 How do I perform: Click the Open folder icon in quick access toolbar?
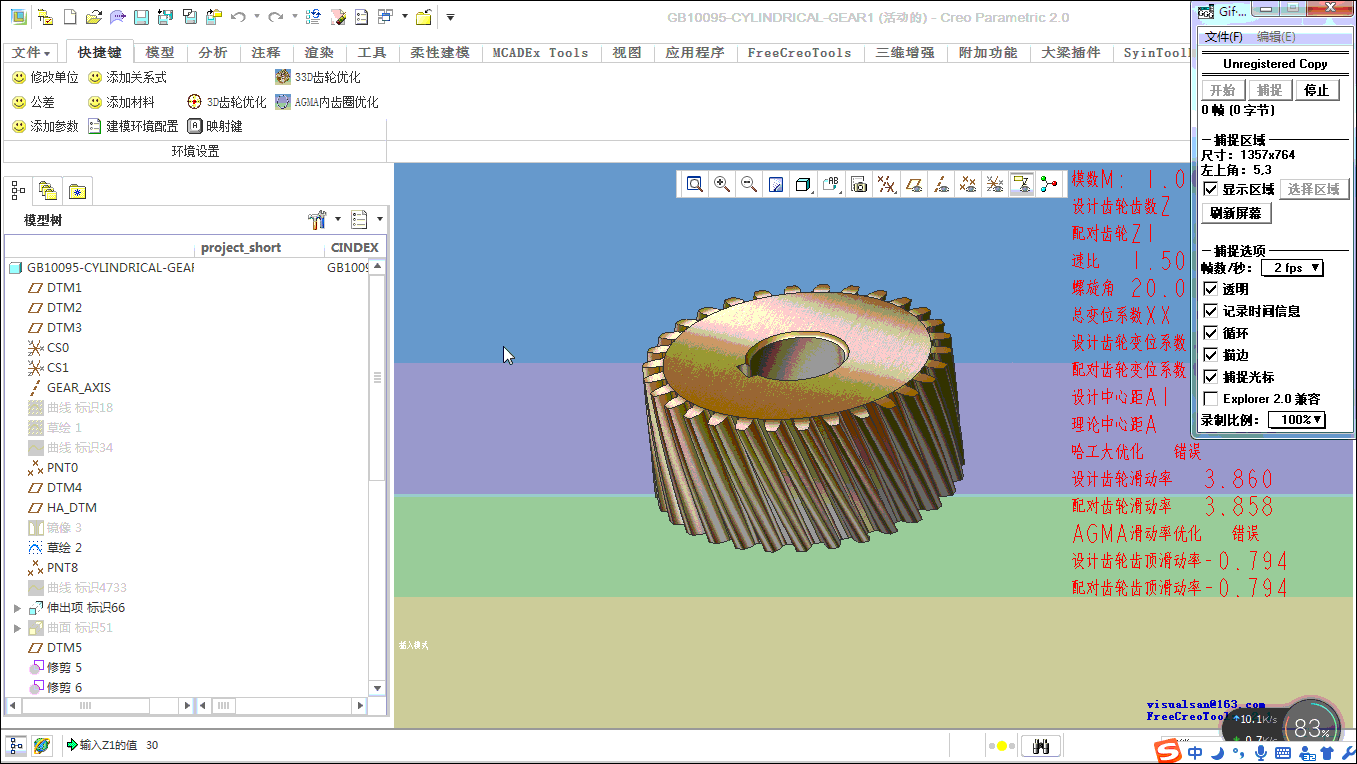pyautogui.click(x=93, y=17)
